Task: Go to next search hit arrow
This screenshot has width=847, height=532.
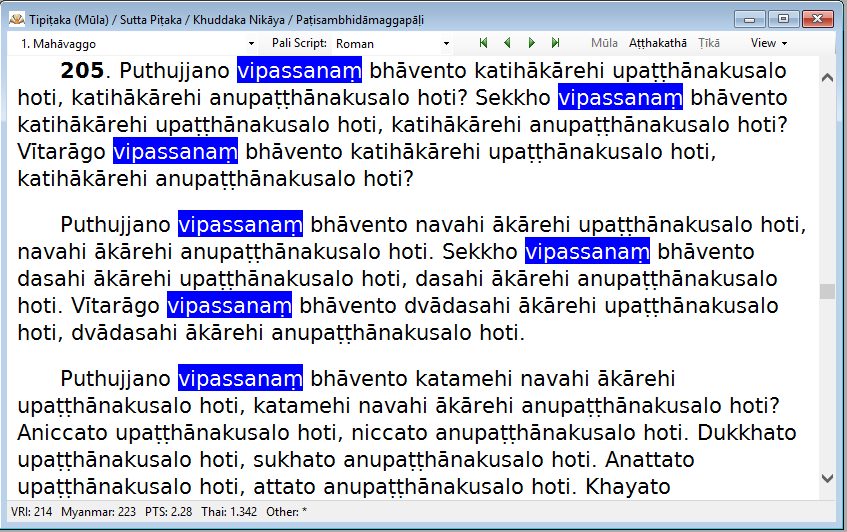Action: [531, 43]
